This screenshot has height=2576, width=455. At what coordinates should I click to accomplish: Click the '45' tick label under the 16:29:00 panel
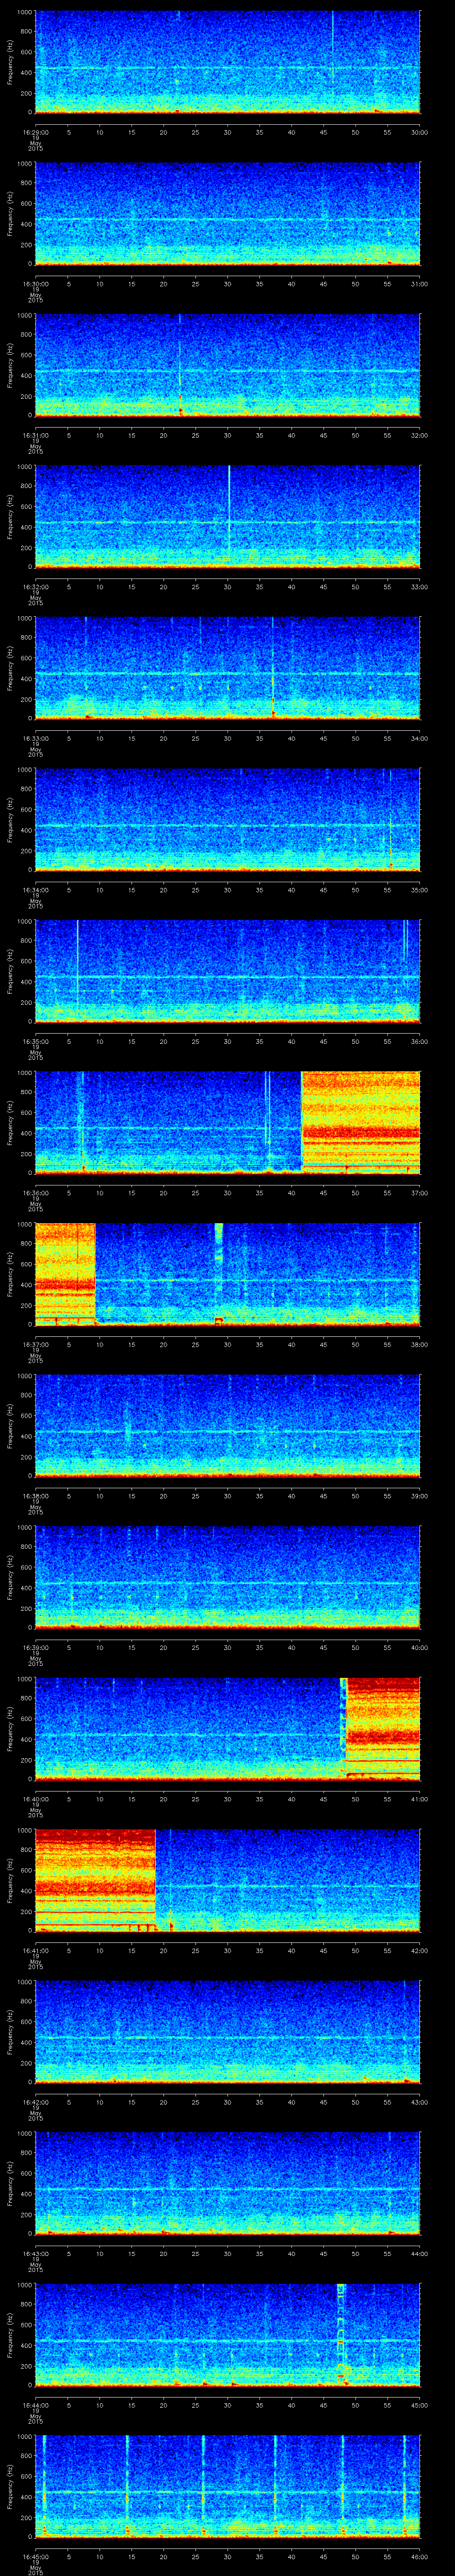point(323,131)
